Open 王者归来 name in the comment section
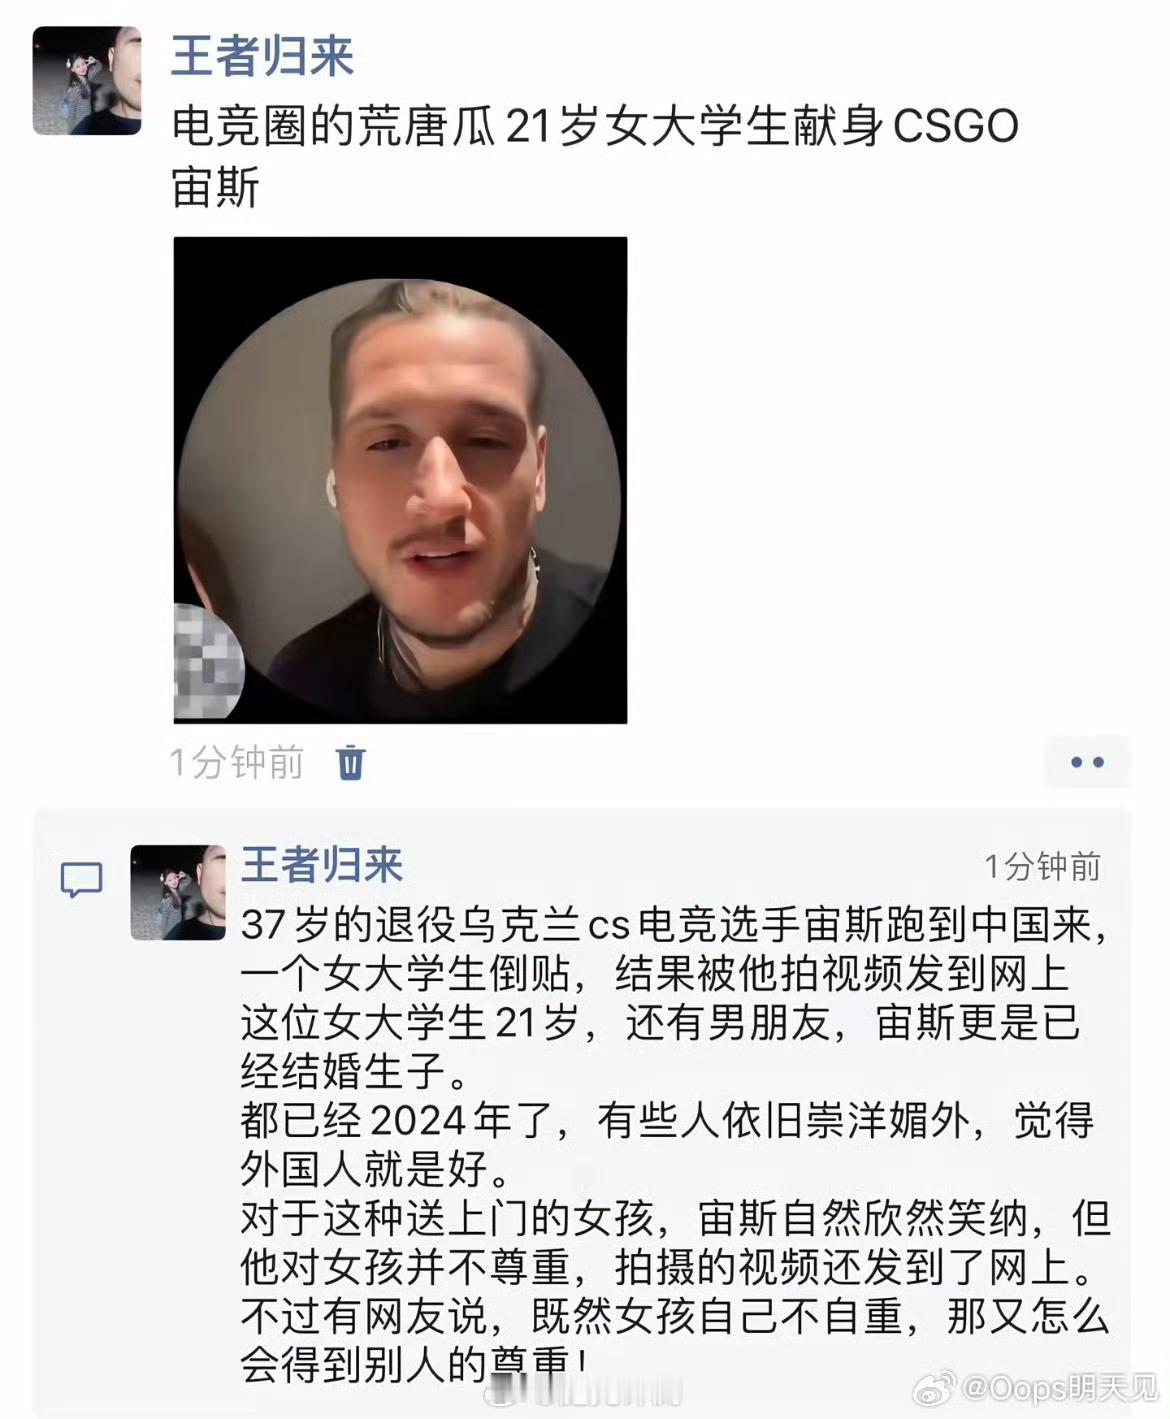Screen dimensions: 1170x1419 tap(322, 865)
